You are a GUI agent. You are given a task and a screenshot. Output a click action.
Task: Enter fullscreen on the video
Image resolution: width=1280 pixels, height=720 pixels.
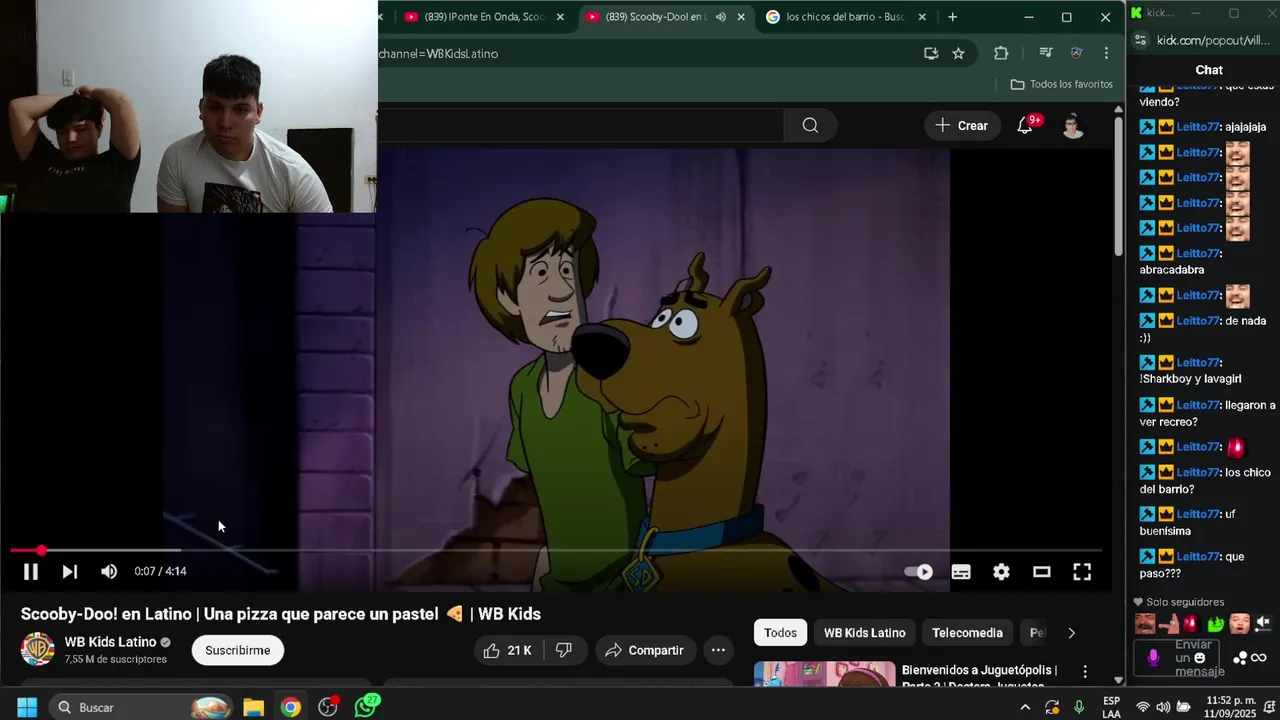point(1082,572)
